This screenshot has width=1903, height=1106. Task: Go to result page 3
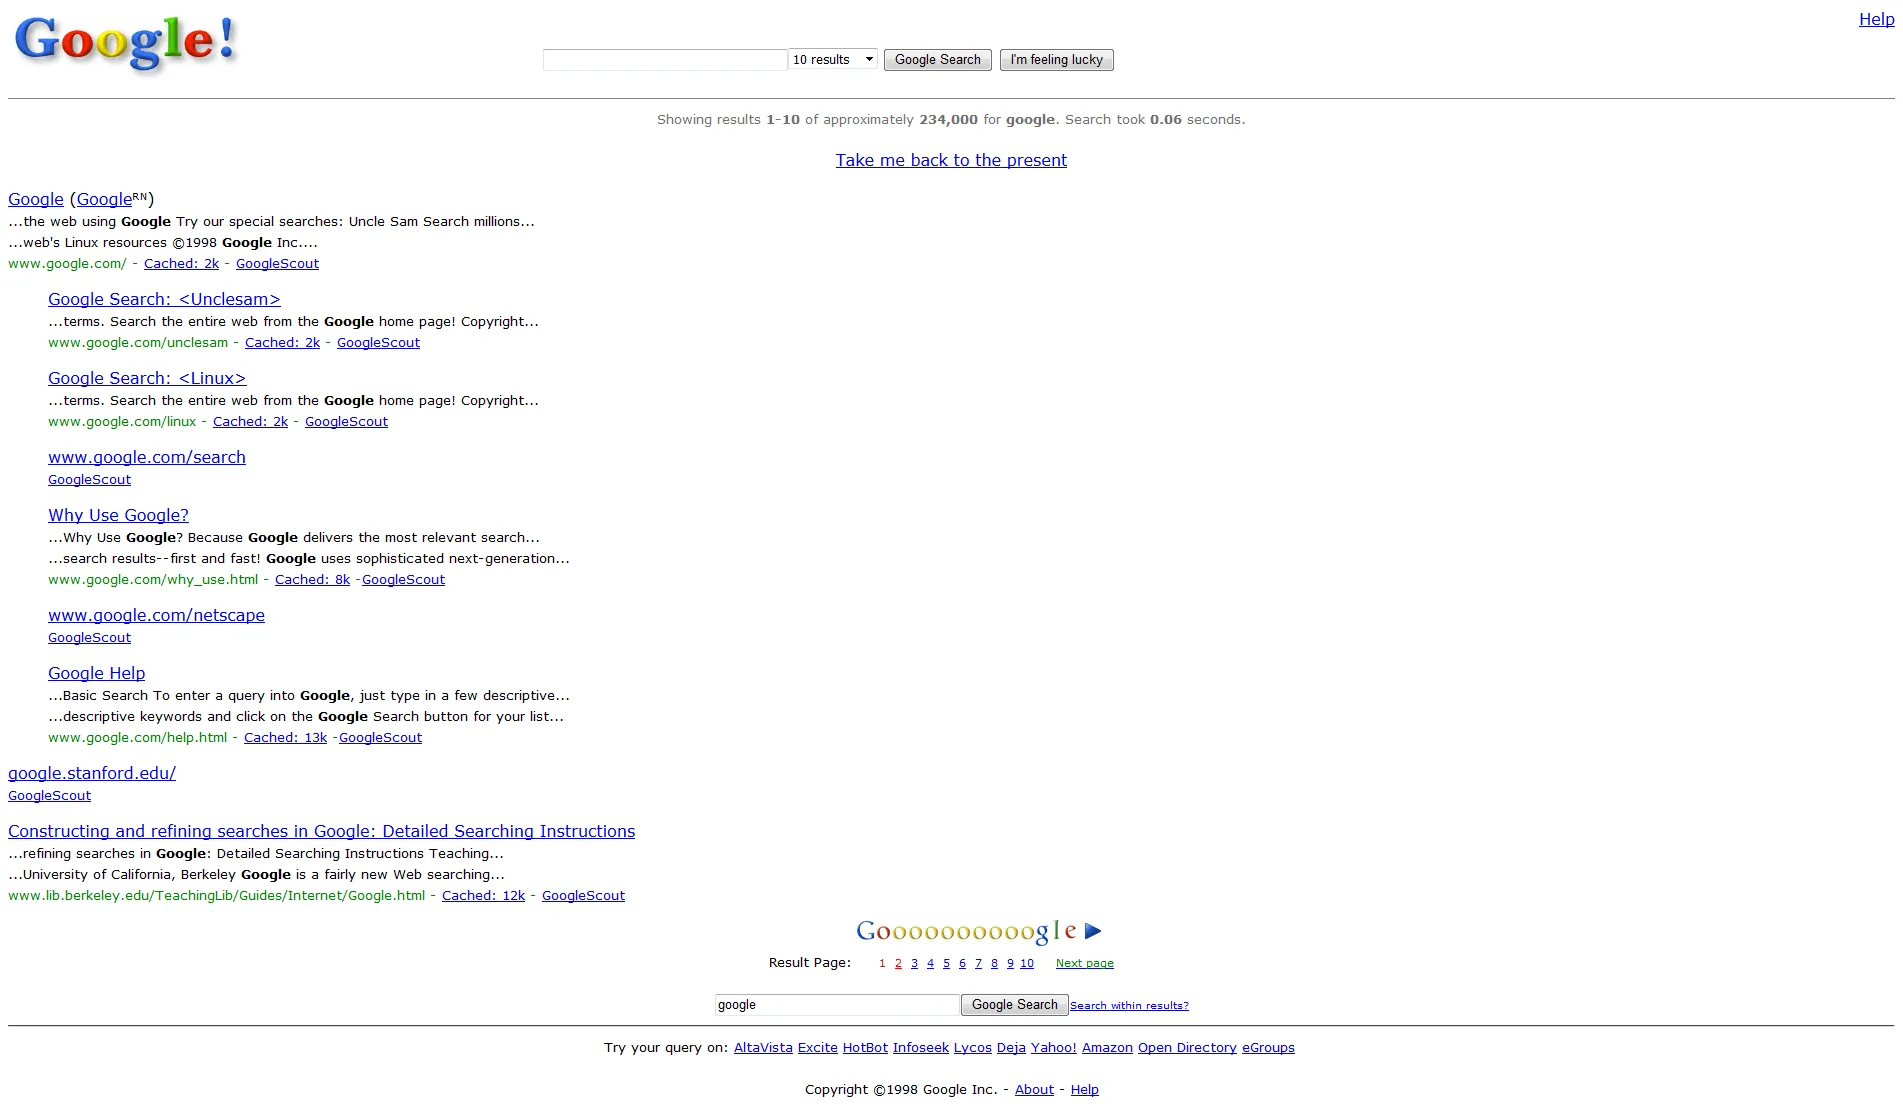(x=914, y=963)
